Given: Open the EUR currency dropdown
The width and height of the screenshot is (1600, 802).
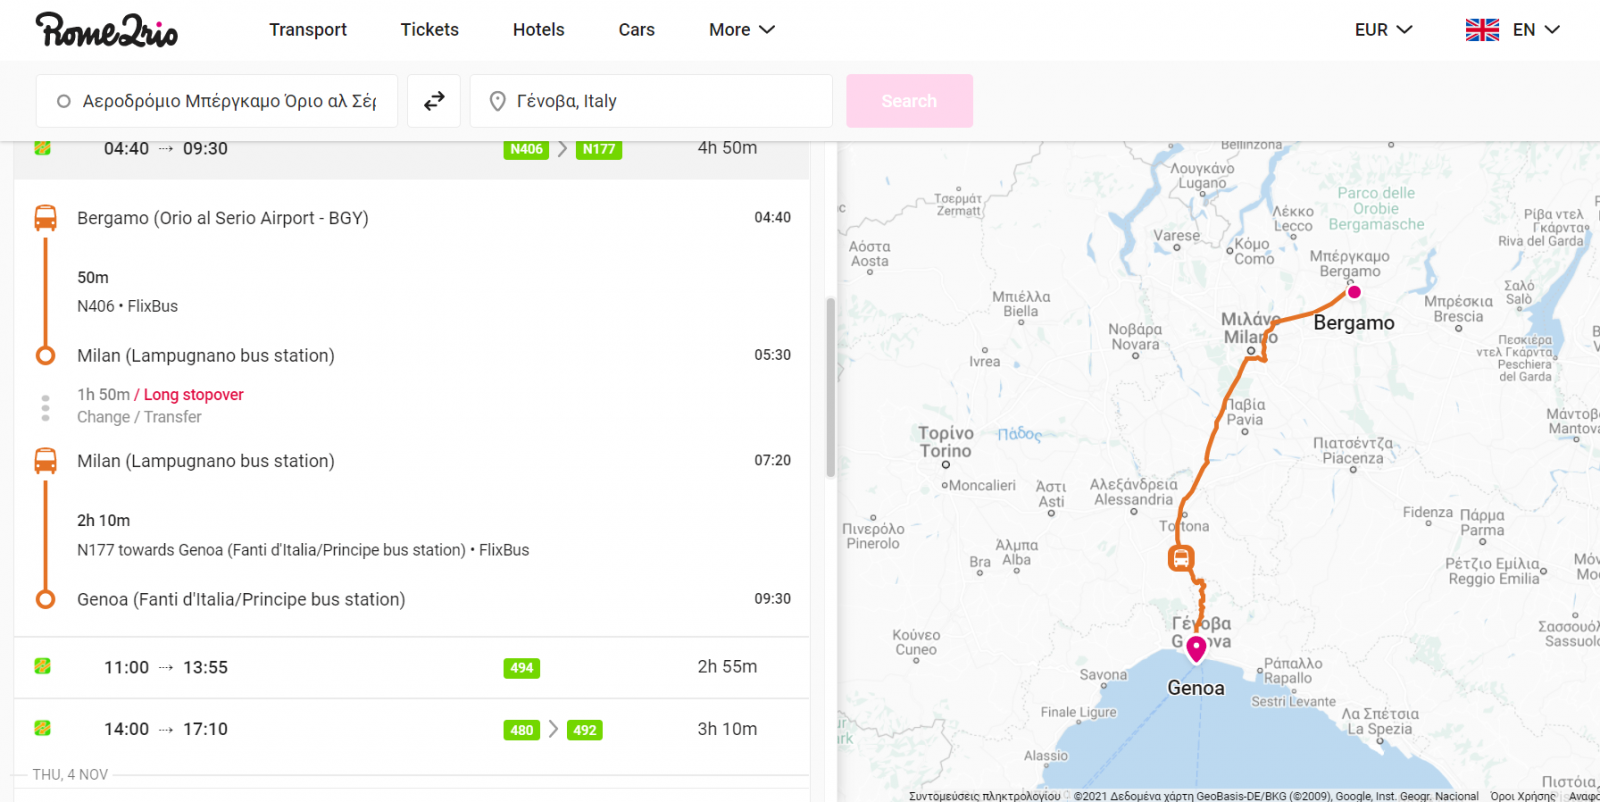Looking at the screenshot, I should click(1383, 30).
